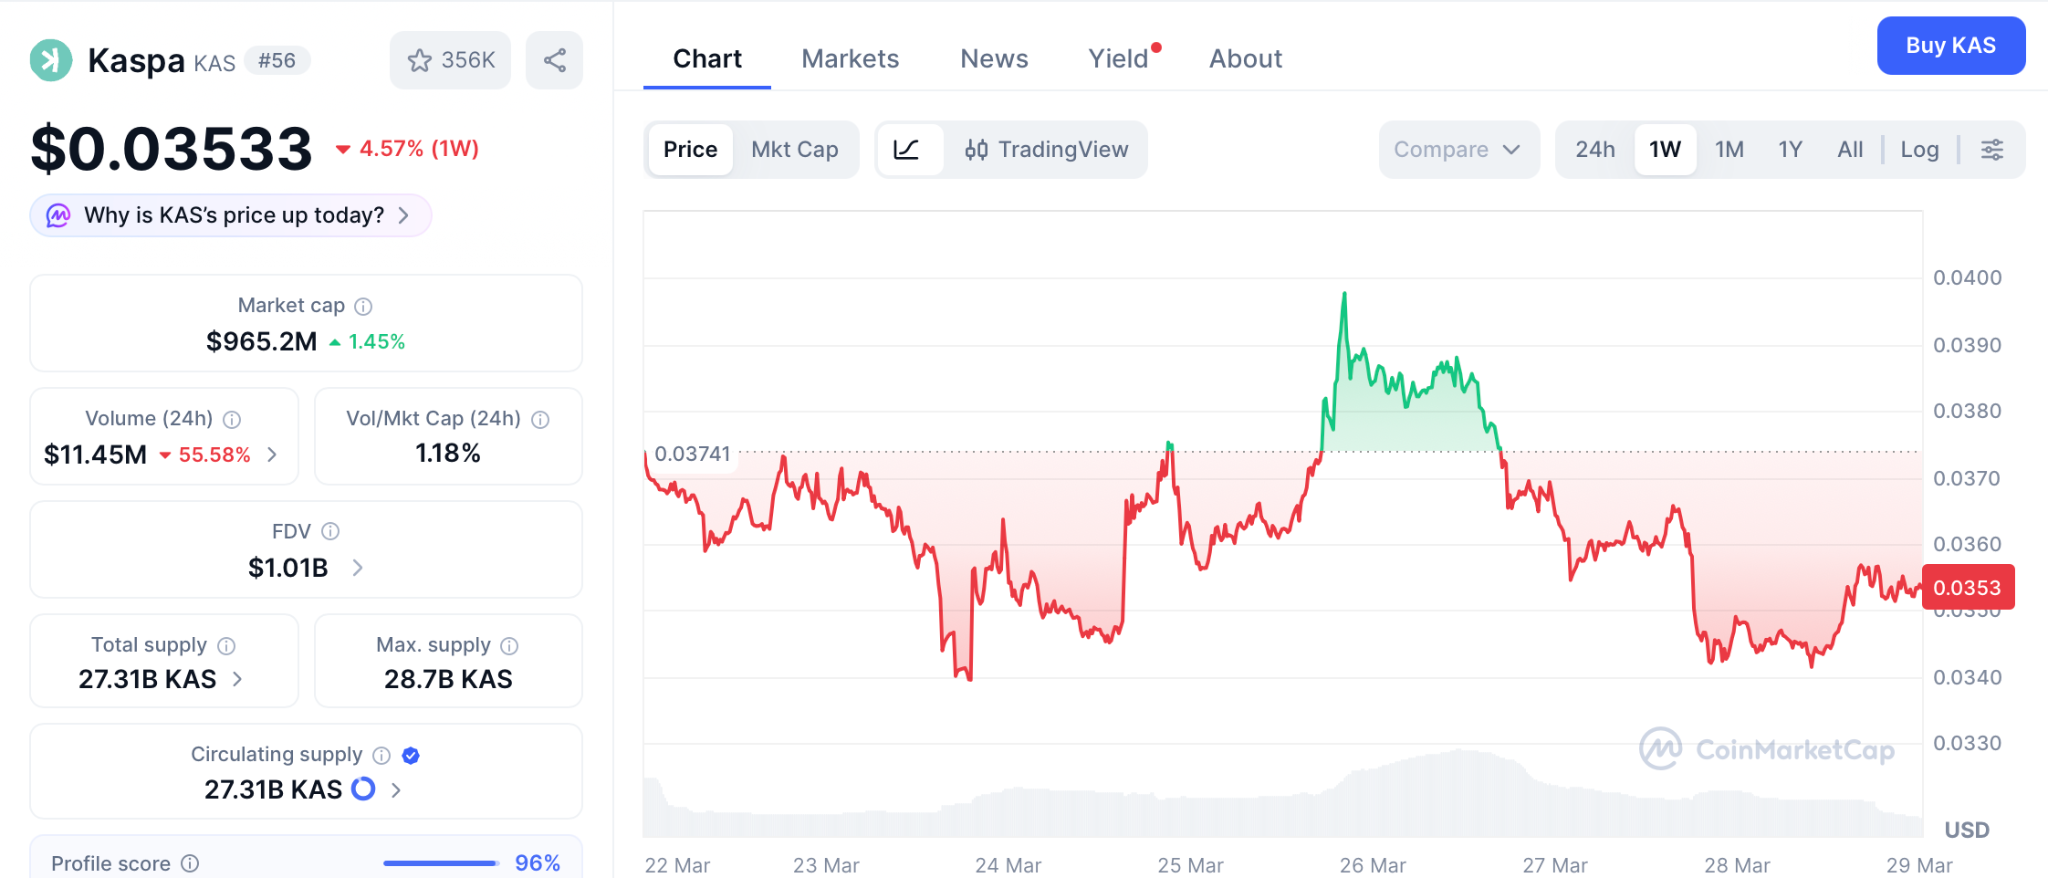Viewport: 2048px width, 878px height.
Task: Expand the FDV details chevron
Action: click(358, 568)
